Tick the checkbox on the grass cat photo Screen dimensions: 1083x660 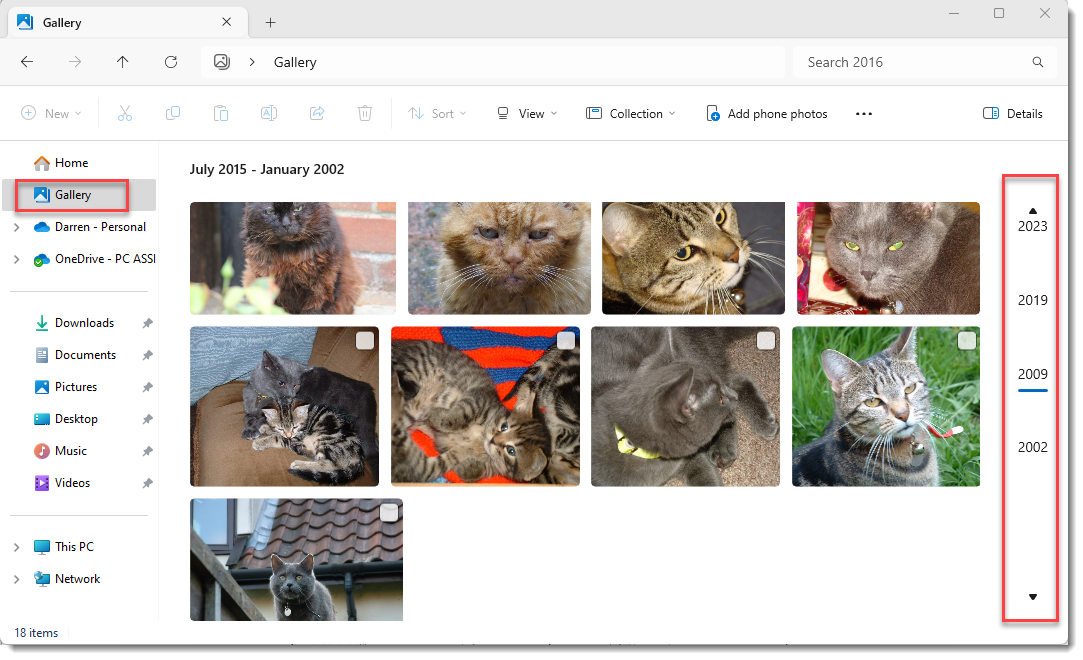point(967,340)
